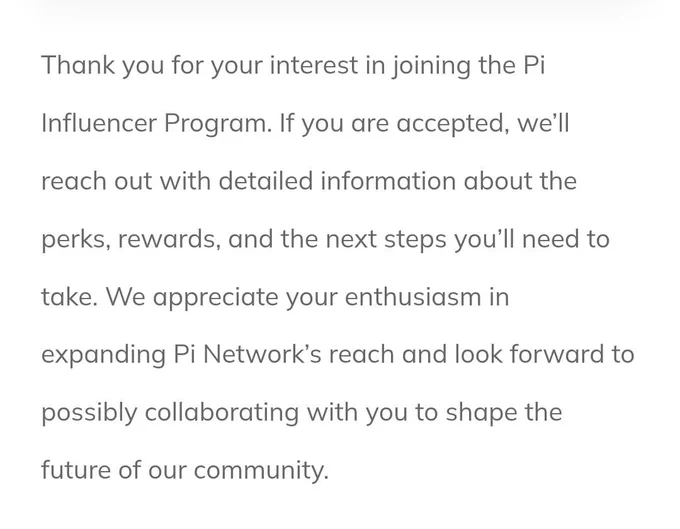Viewport: 680px width, 529px height.
Task: Click the phrase "Pi Network's"
Action: click(x=248, y=355)
